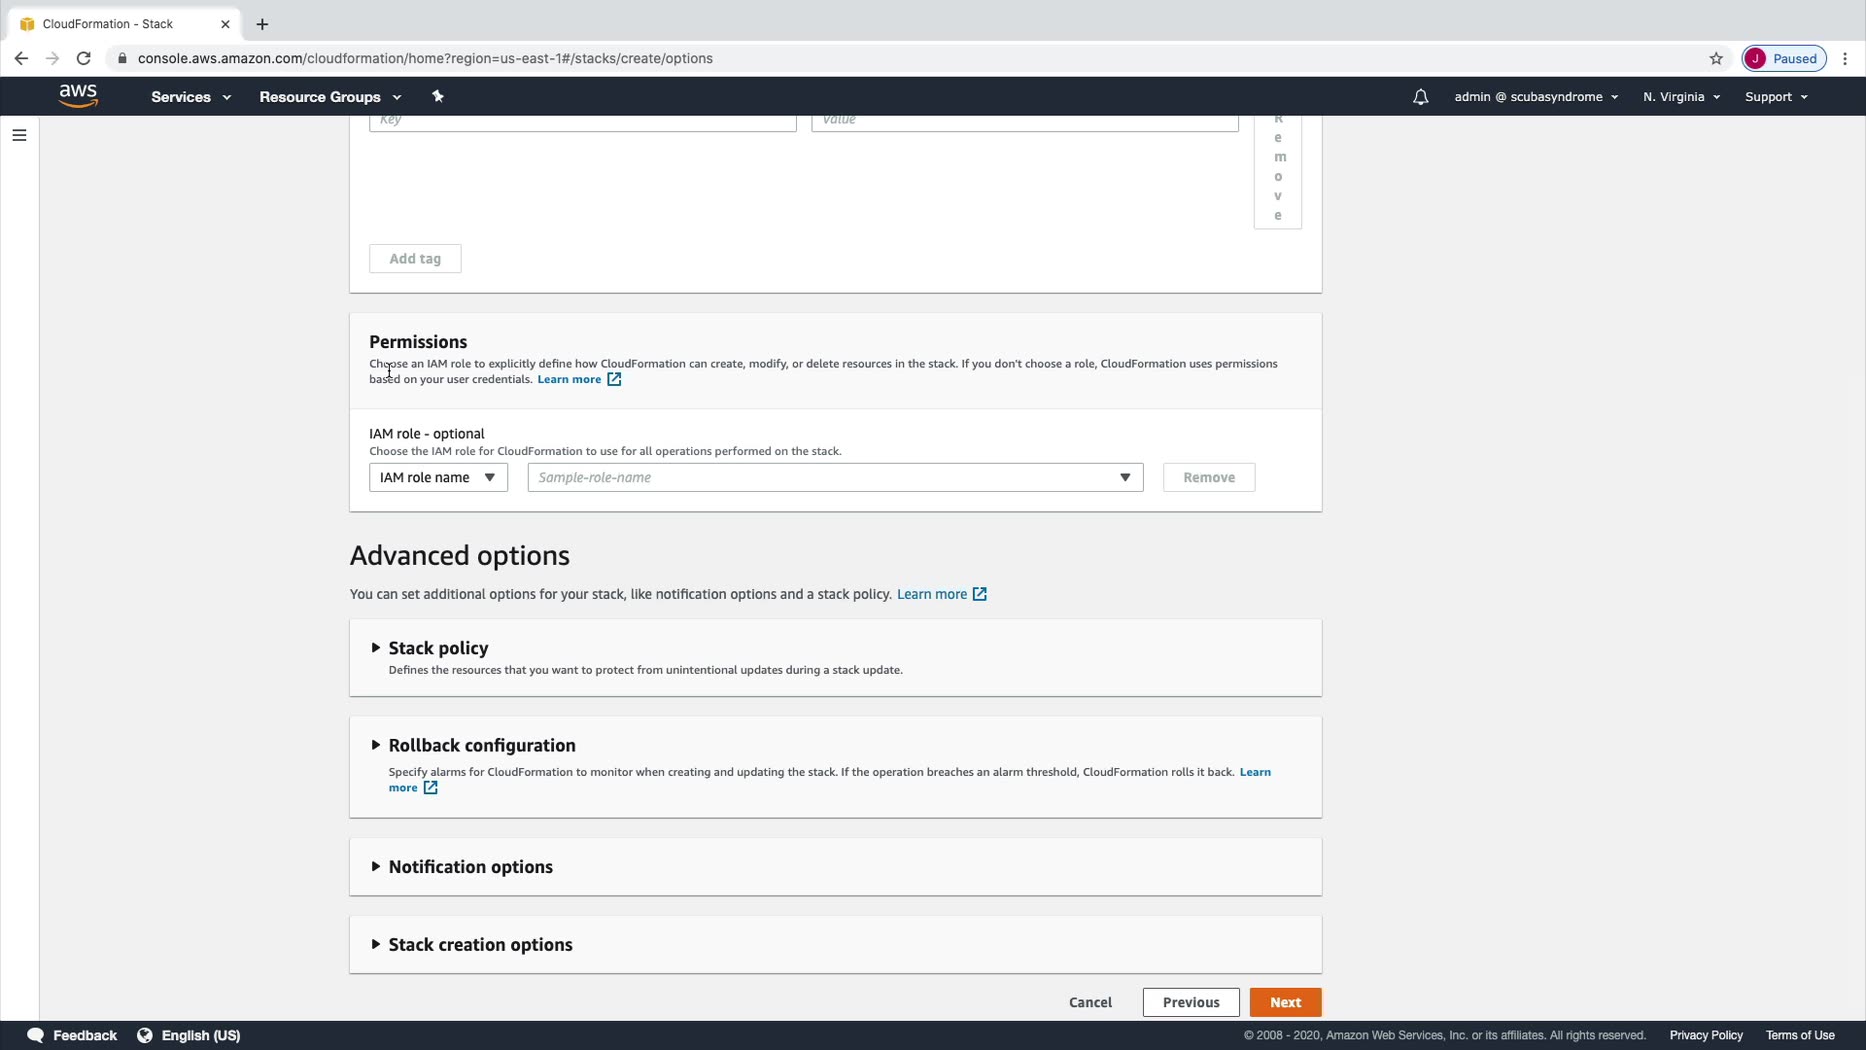The height and width of the screenshot is (1050, 1866).
Task: Open the Support menu
Action: (x=1776, y=97)
